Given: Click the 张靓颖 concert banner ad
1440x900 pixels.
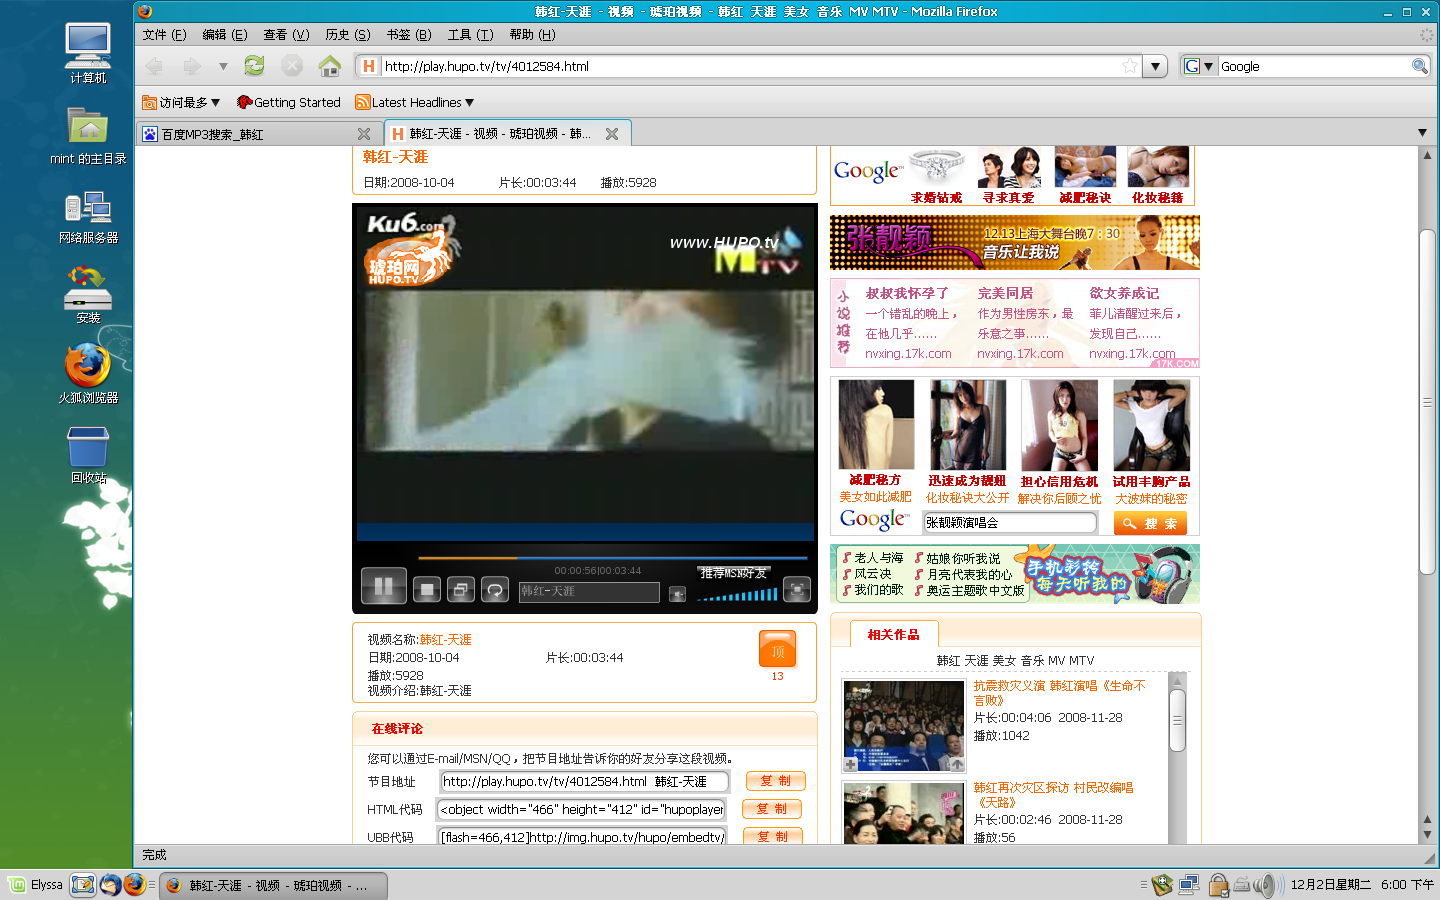Looking at the screenshot, I should [x=1014, y=243].
